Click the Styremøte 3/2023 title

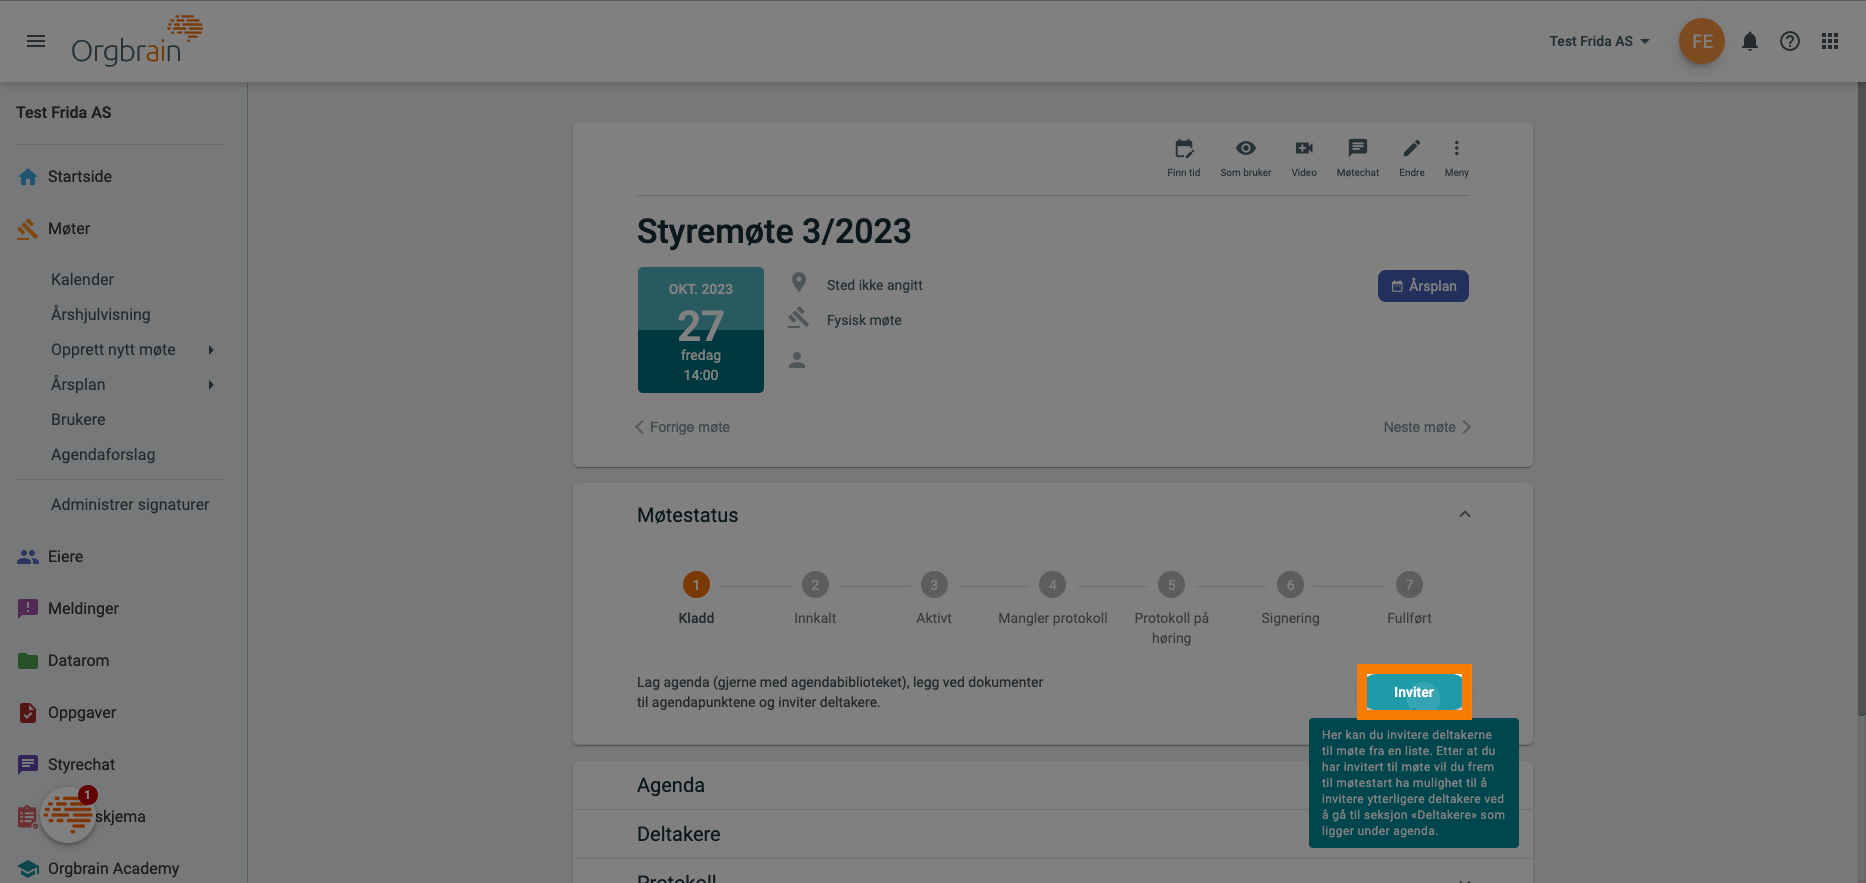point(774,232)
